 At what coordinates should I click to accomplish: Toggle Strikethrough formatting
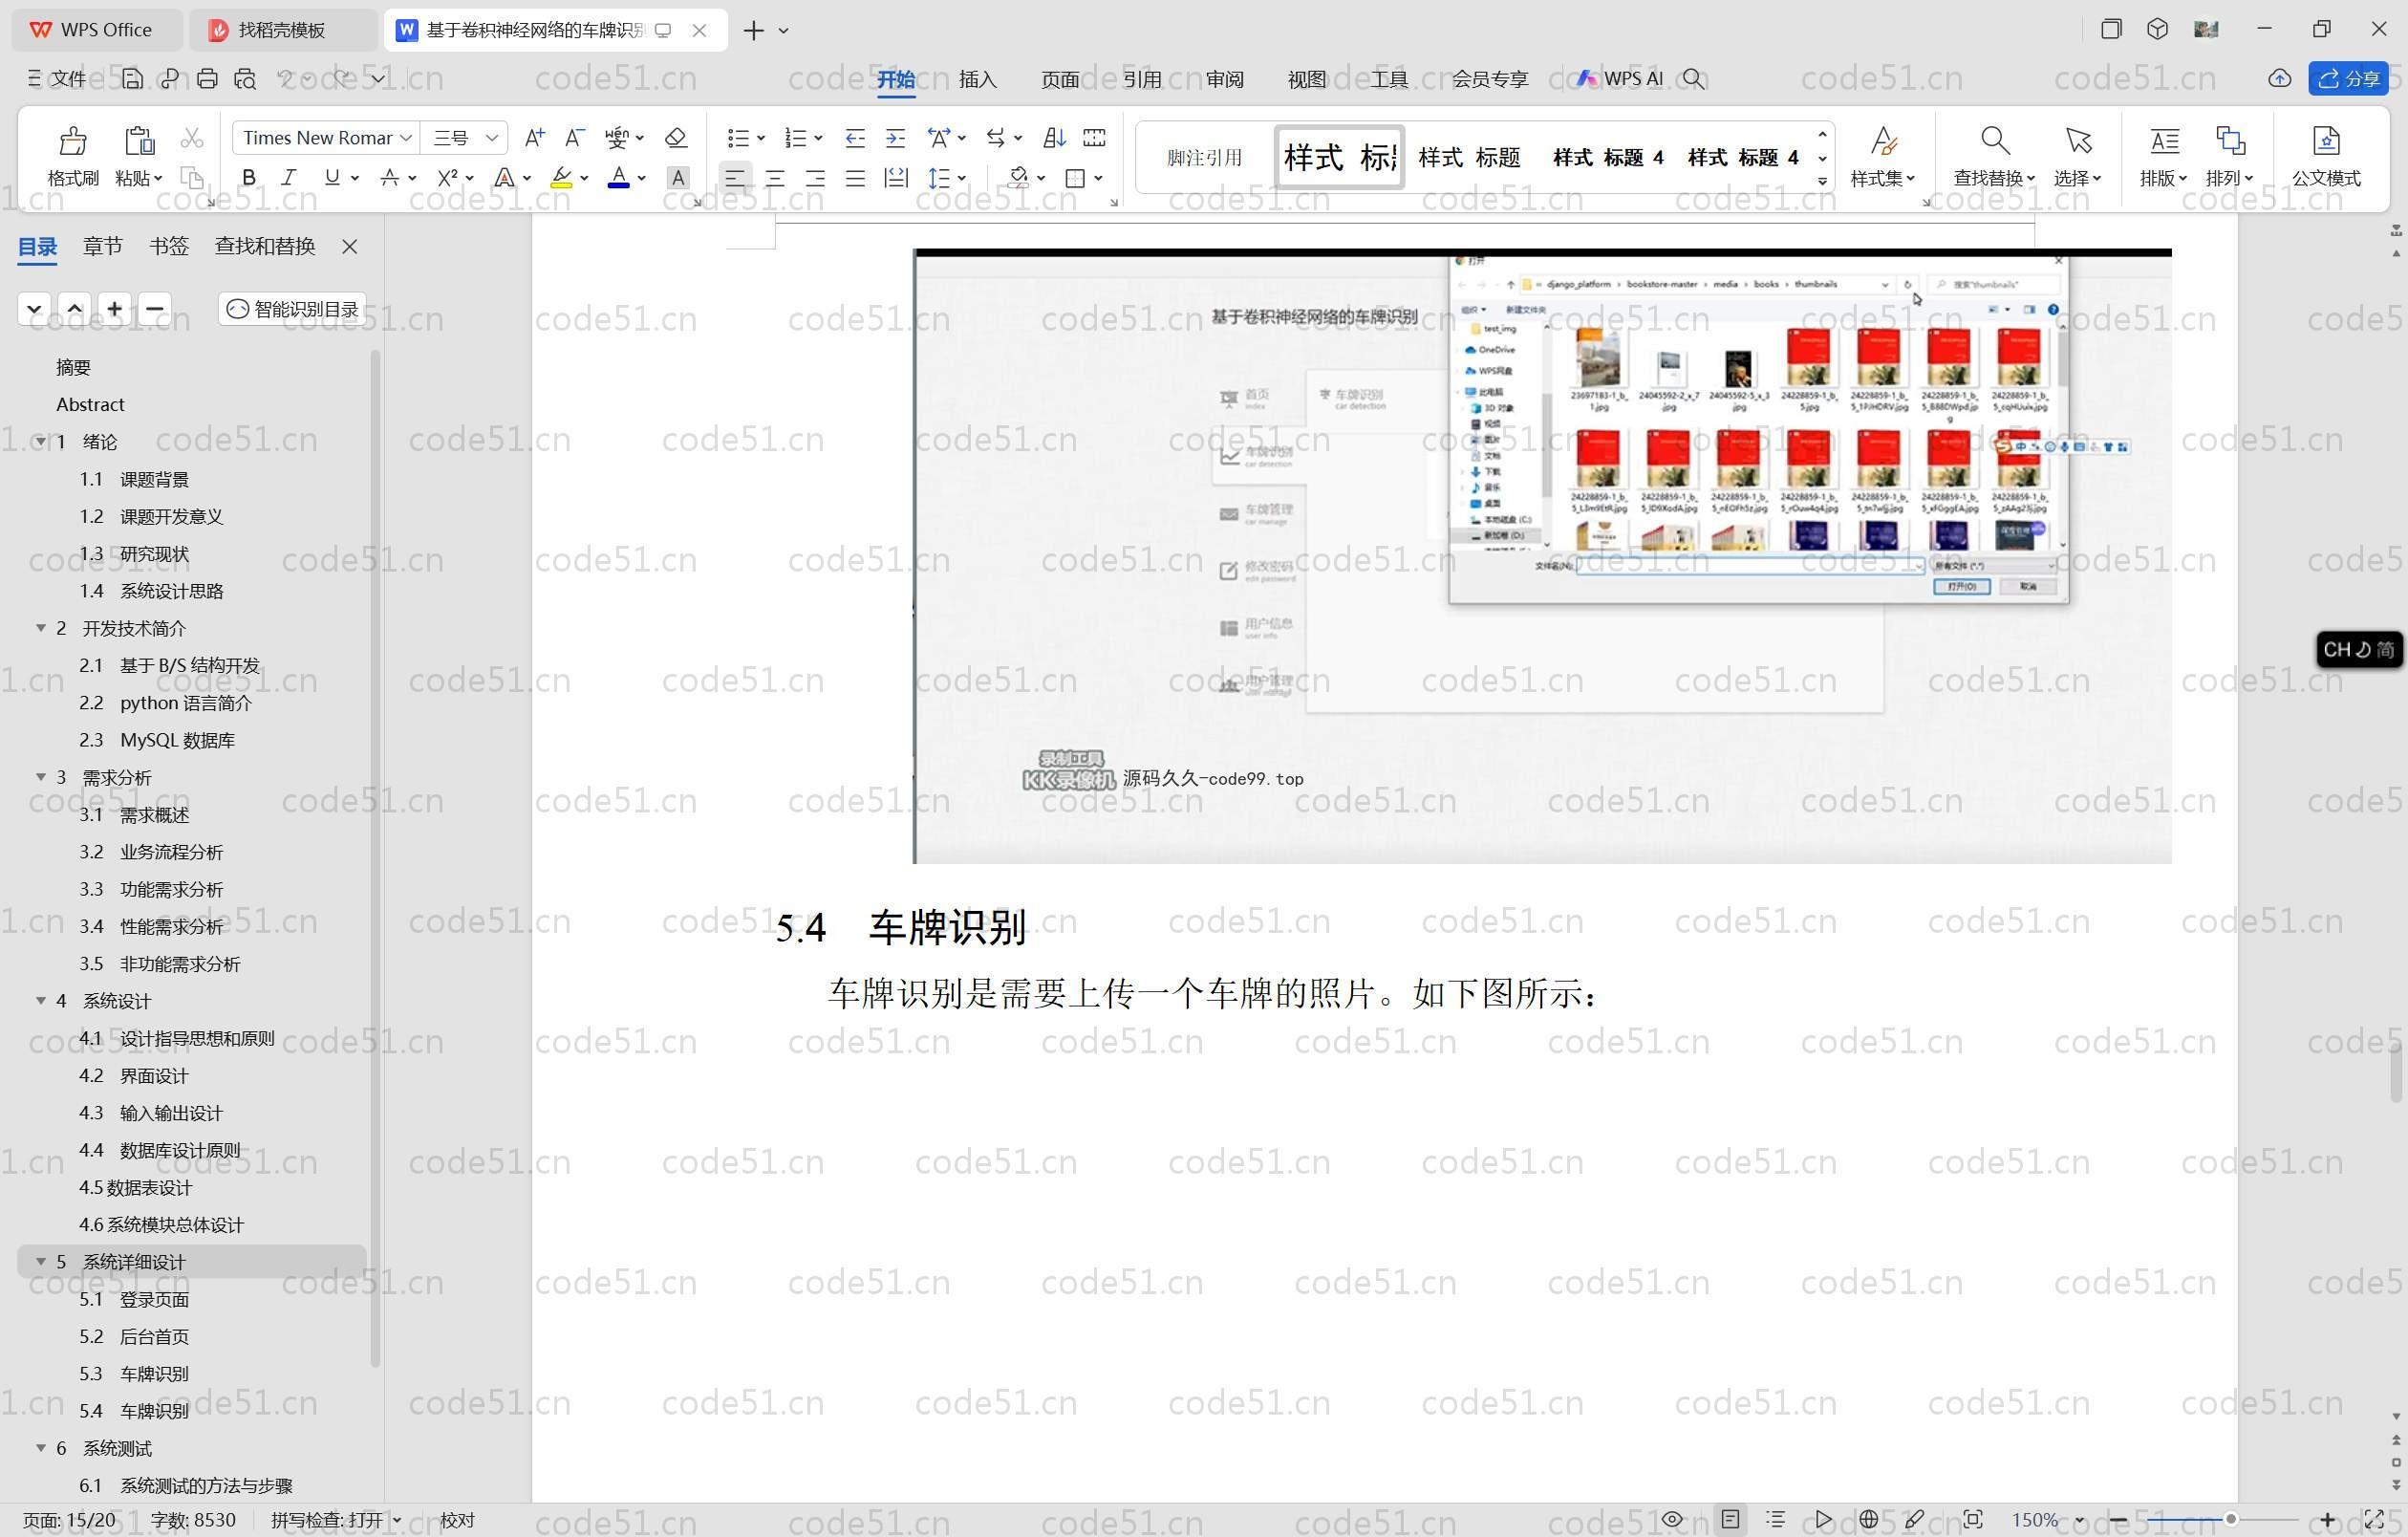pos(390,178)
